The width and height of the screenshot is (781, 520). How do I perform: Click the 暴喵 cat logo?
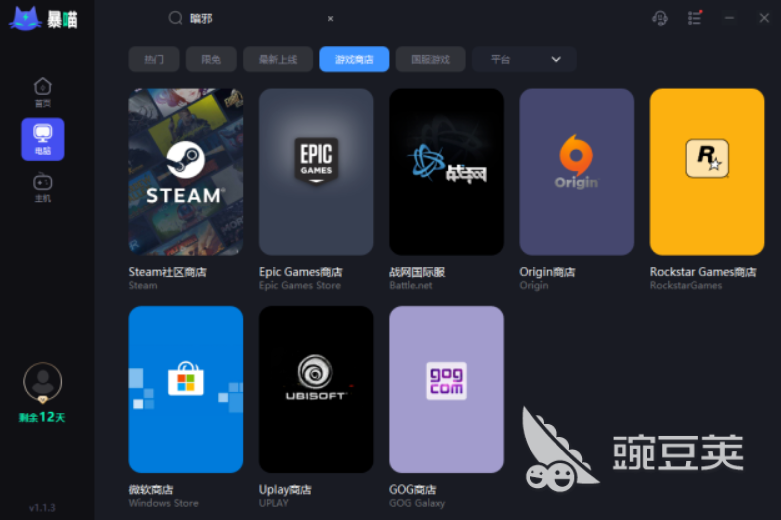coord(25,18)
